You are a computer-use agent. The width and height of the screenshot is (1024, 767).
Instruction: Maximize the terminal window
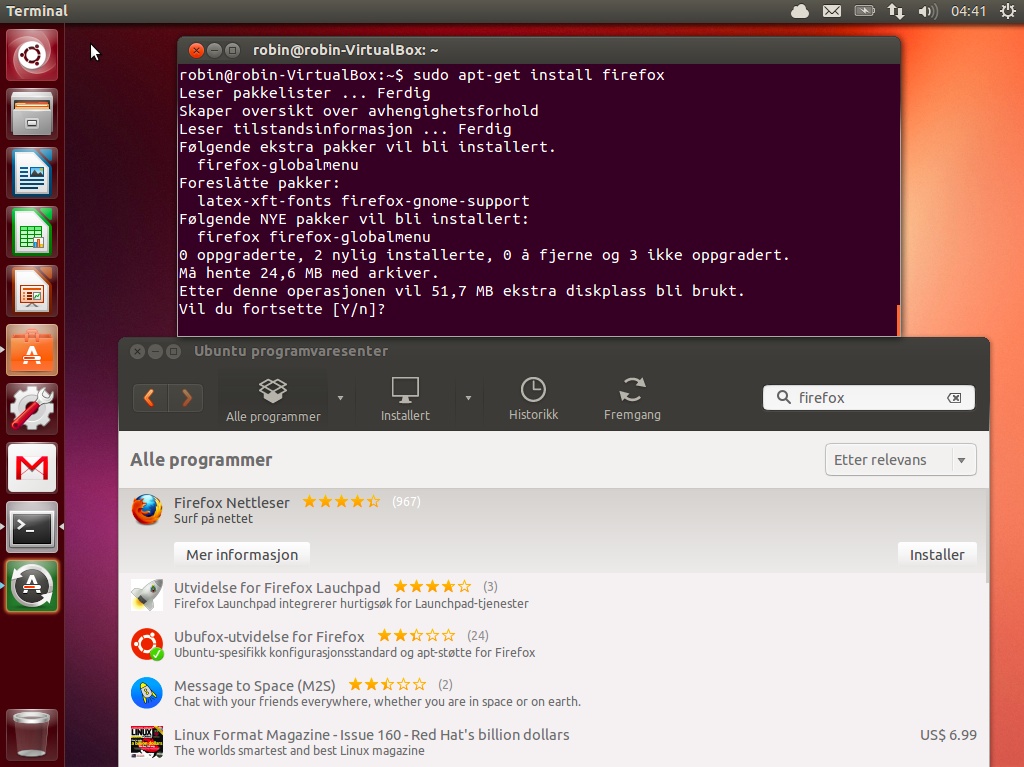[x=232, y=50]
